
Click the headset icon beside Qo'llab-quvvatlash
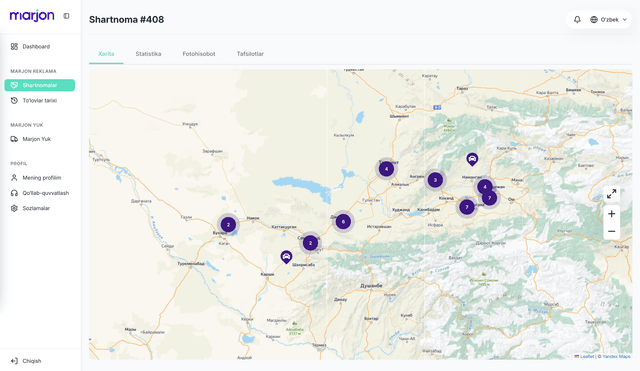[14, 193]
